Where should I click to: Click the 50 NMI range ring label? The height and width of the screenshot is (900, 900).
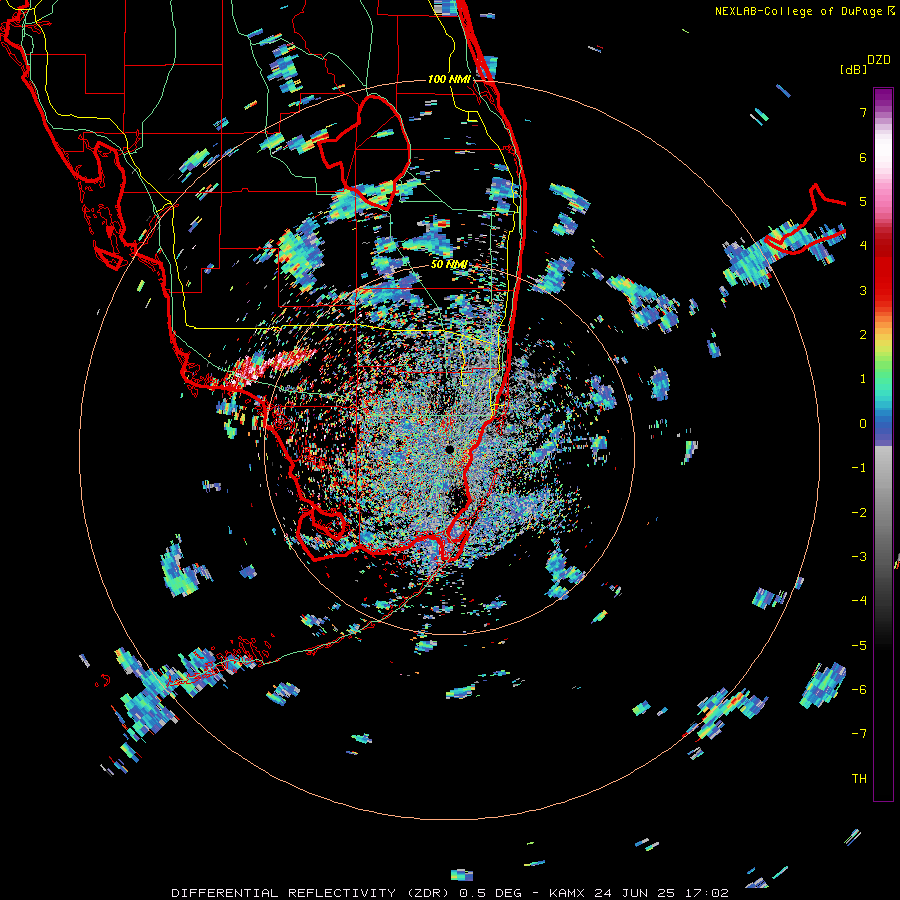click(449, 264)
